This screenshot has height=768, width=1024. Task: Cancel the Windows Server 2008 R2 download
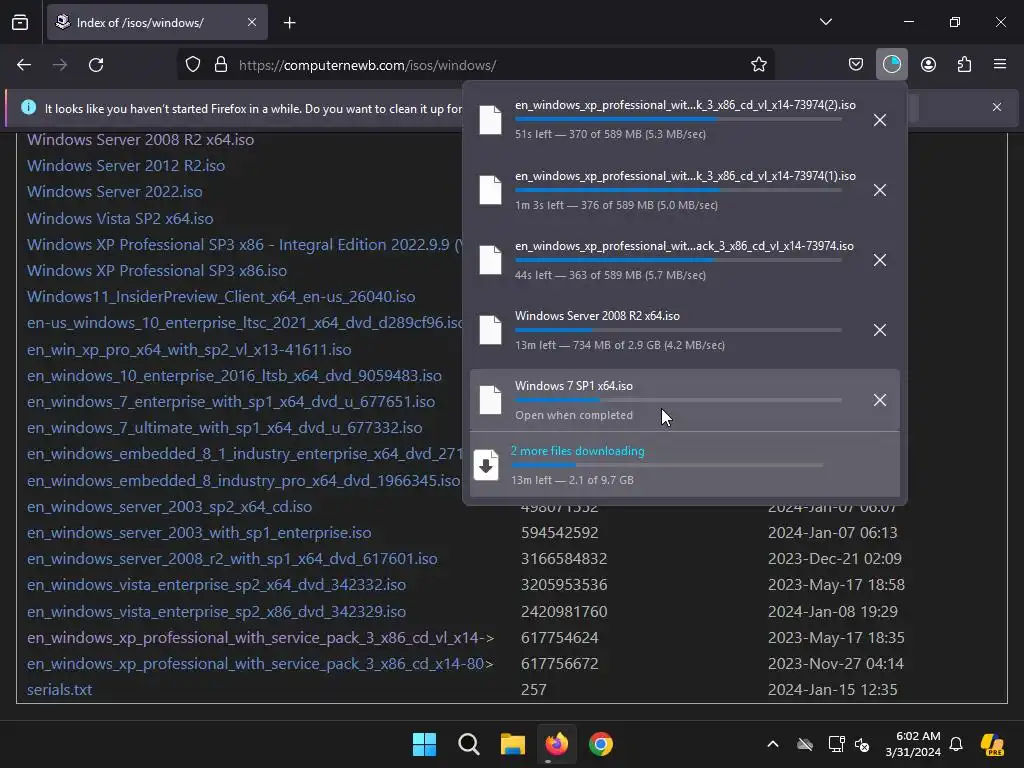coord(880,330)
